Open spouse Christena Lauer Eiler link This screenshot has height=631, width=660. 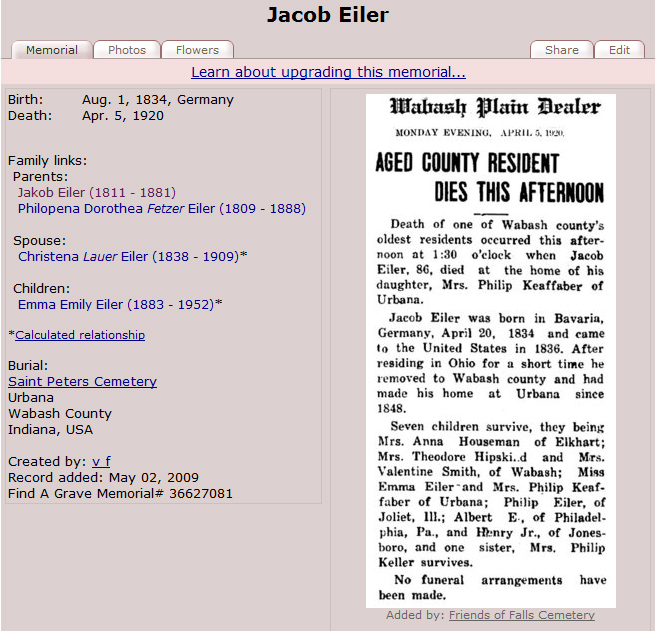[129, 256]
